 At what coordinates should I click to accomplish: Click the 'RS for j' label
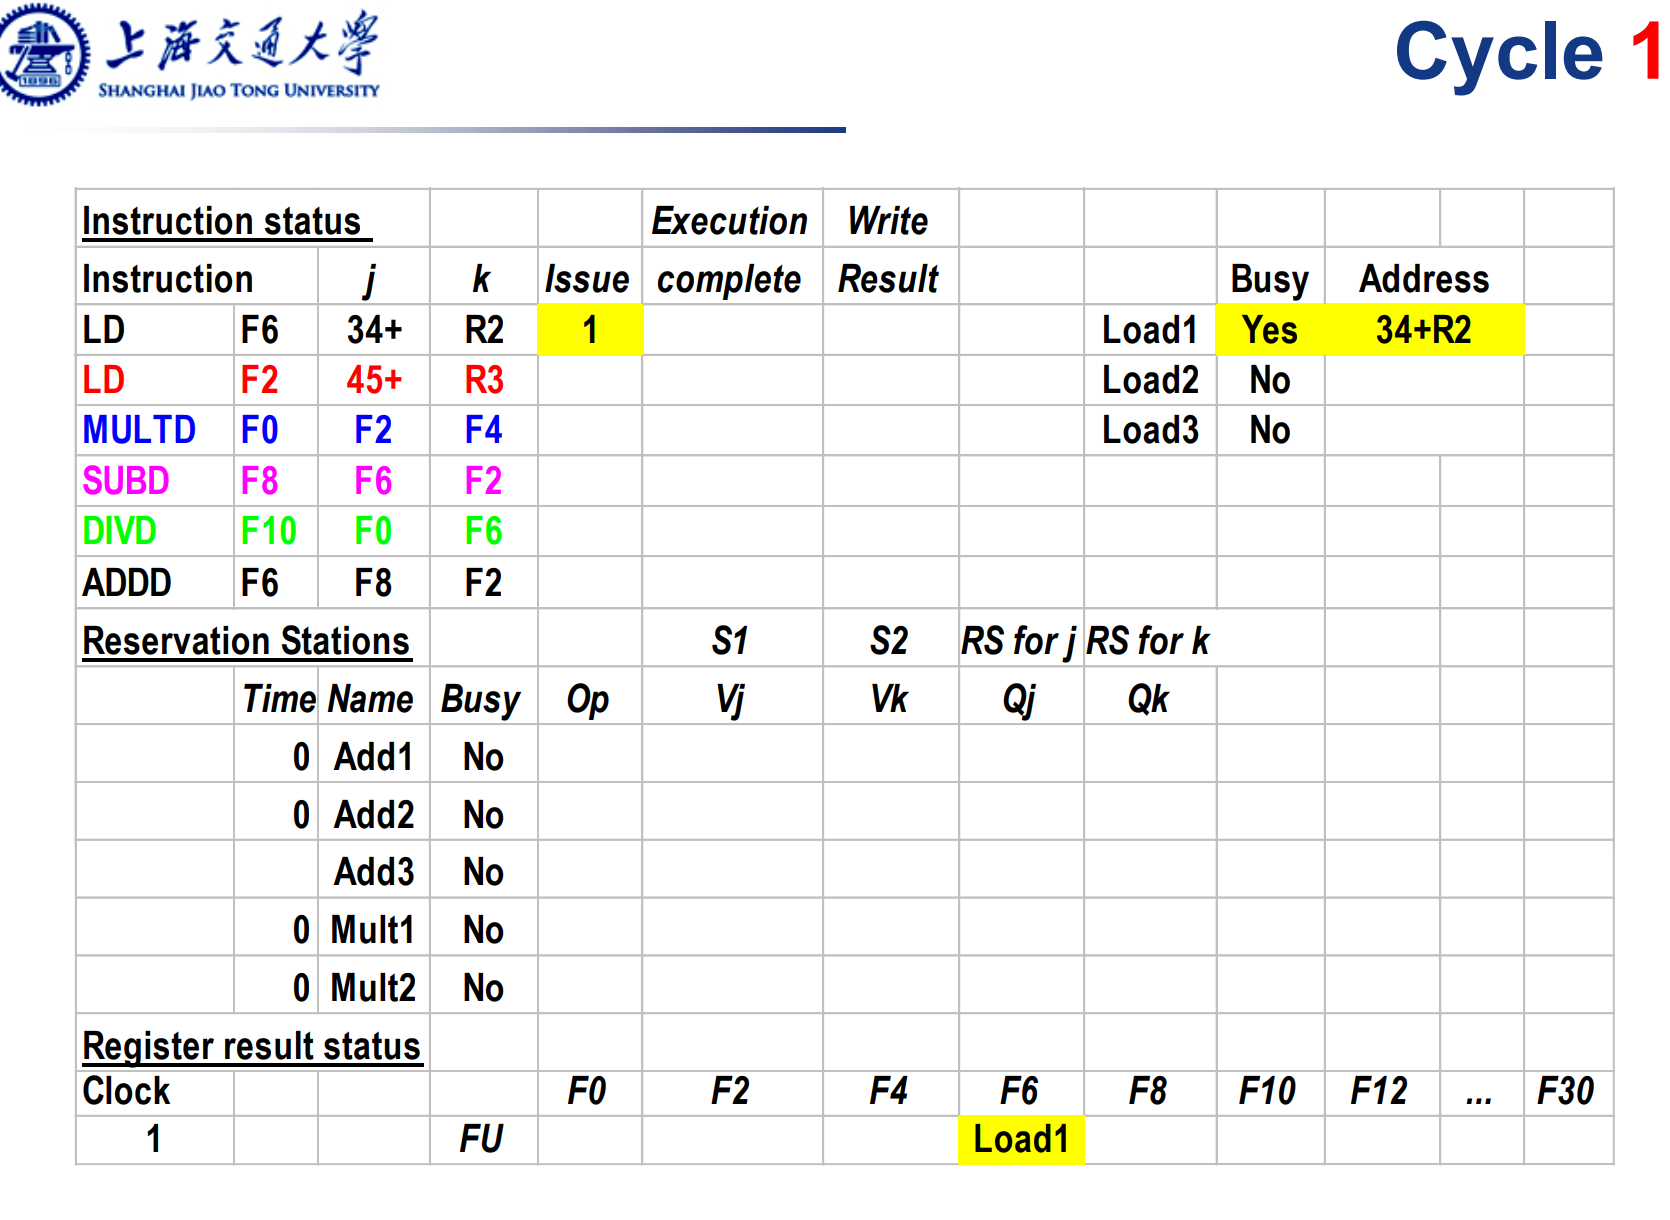click(1019, 642)
